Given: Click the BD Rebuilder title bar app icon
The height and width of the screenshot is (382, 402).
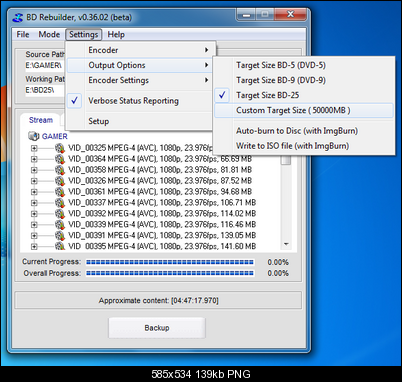Looking at the screenshot, I should click(x=18, y=17).
